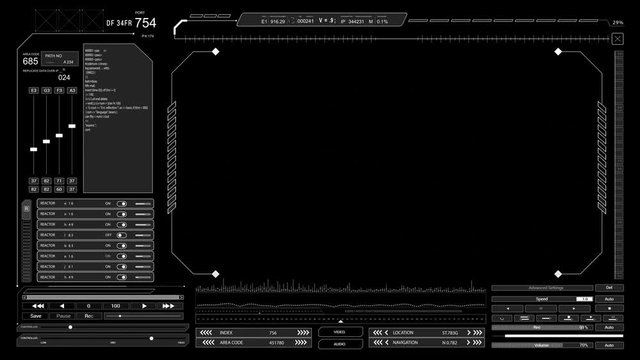Select the AUDIO button

point(340,344)
